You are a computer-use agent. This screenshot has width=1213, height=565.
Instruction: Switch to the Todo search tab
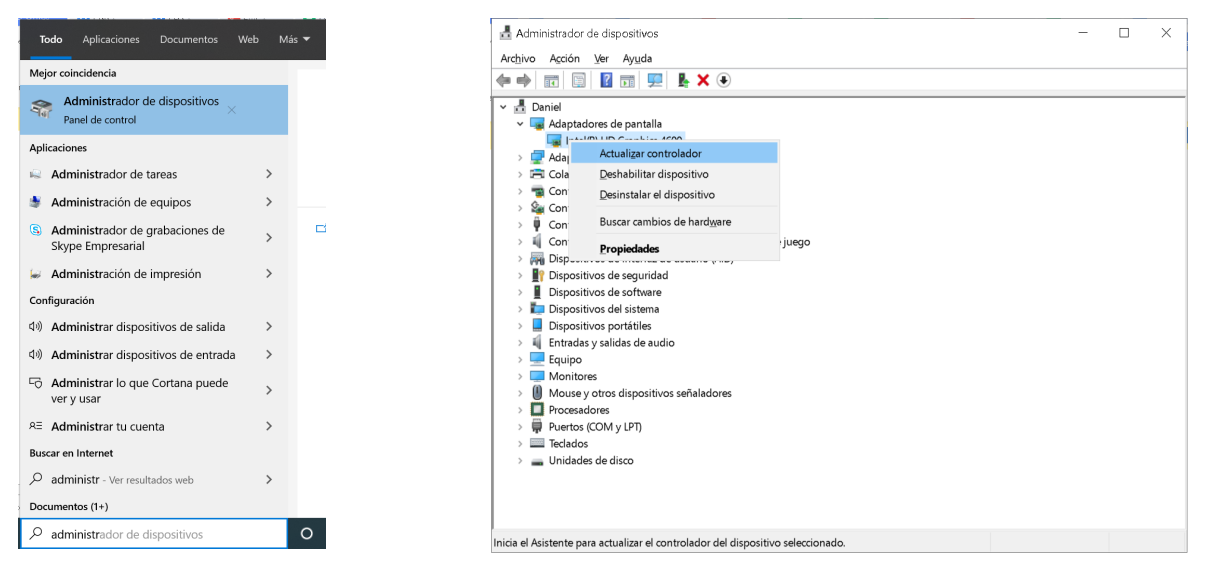(51, 39)
